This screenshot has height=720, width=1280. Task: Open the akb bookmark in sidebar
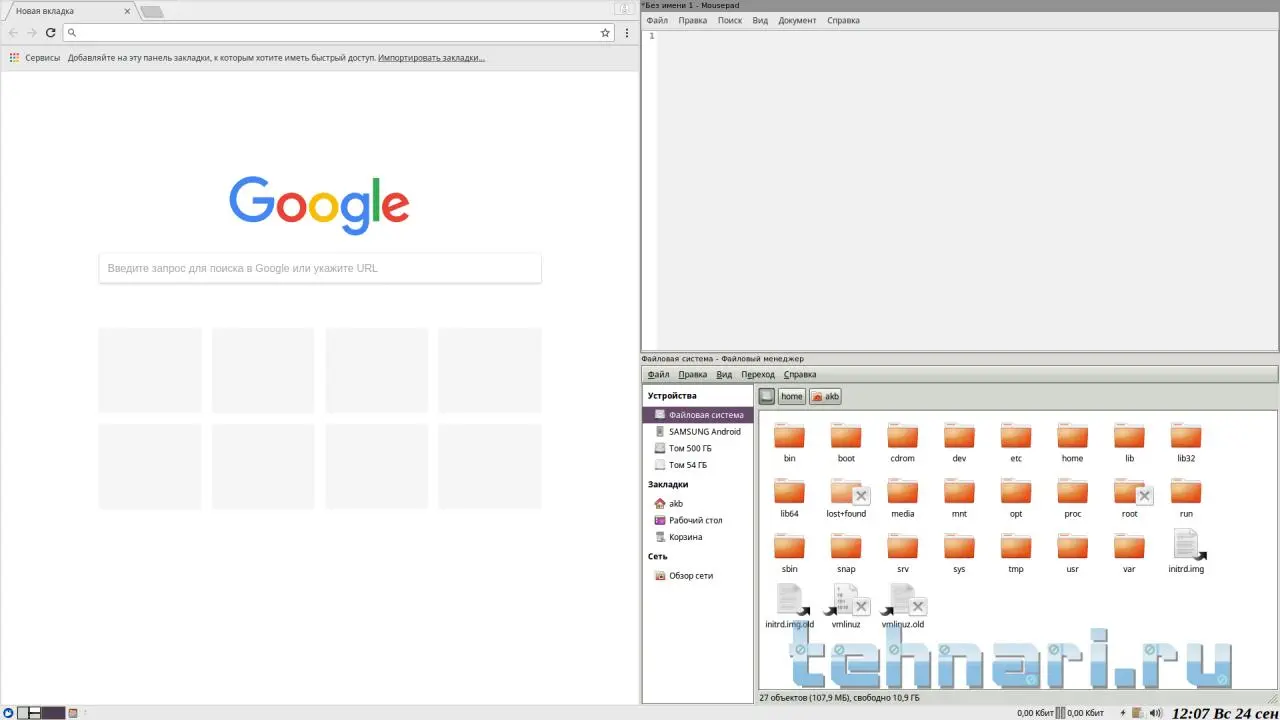click(698, 504)
